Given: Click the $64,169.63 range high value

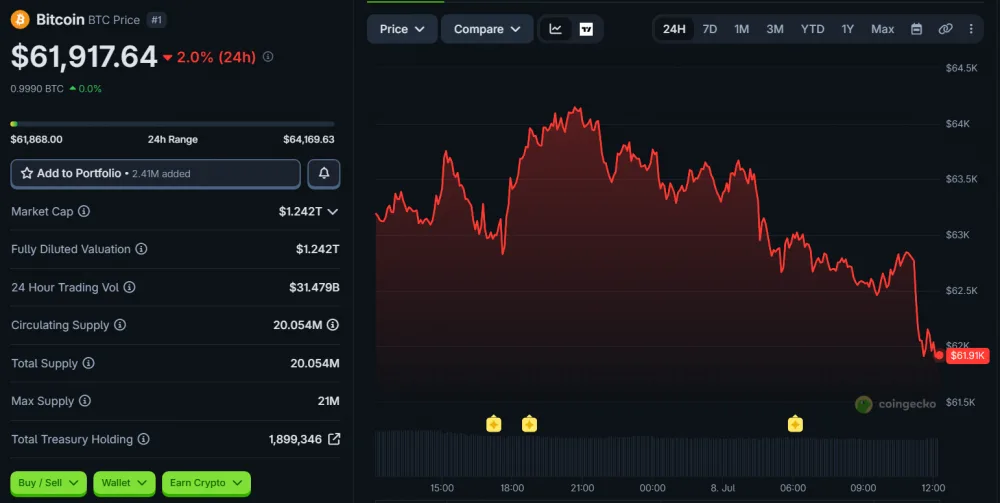Looking at the screenshot, I should [x=309, y=139].
